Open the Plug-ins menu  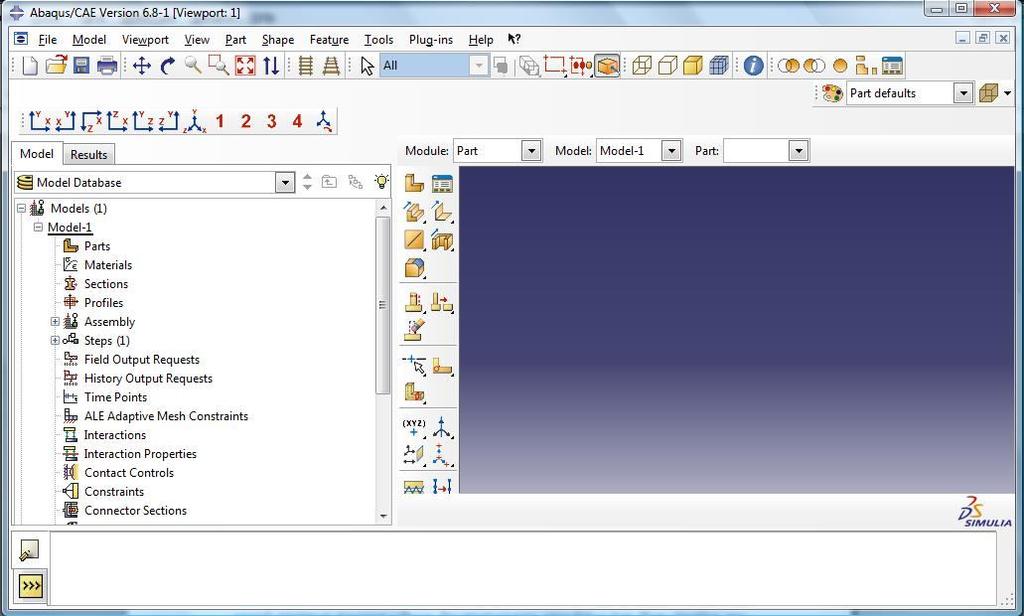click(430, 40)
